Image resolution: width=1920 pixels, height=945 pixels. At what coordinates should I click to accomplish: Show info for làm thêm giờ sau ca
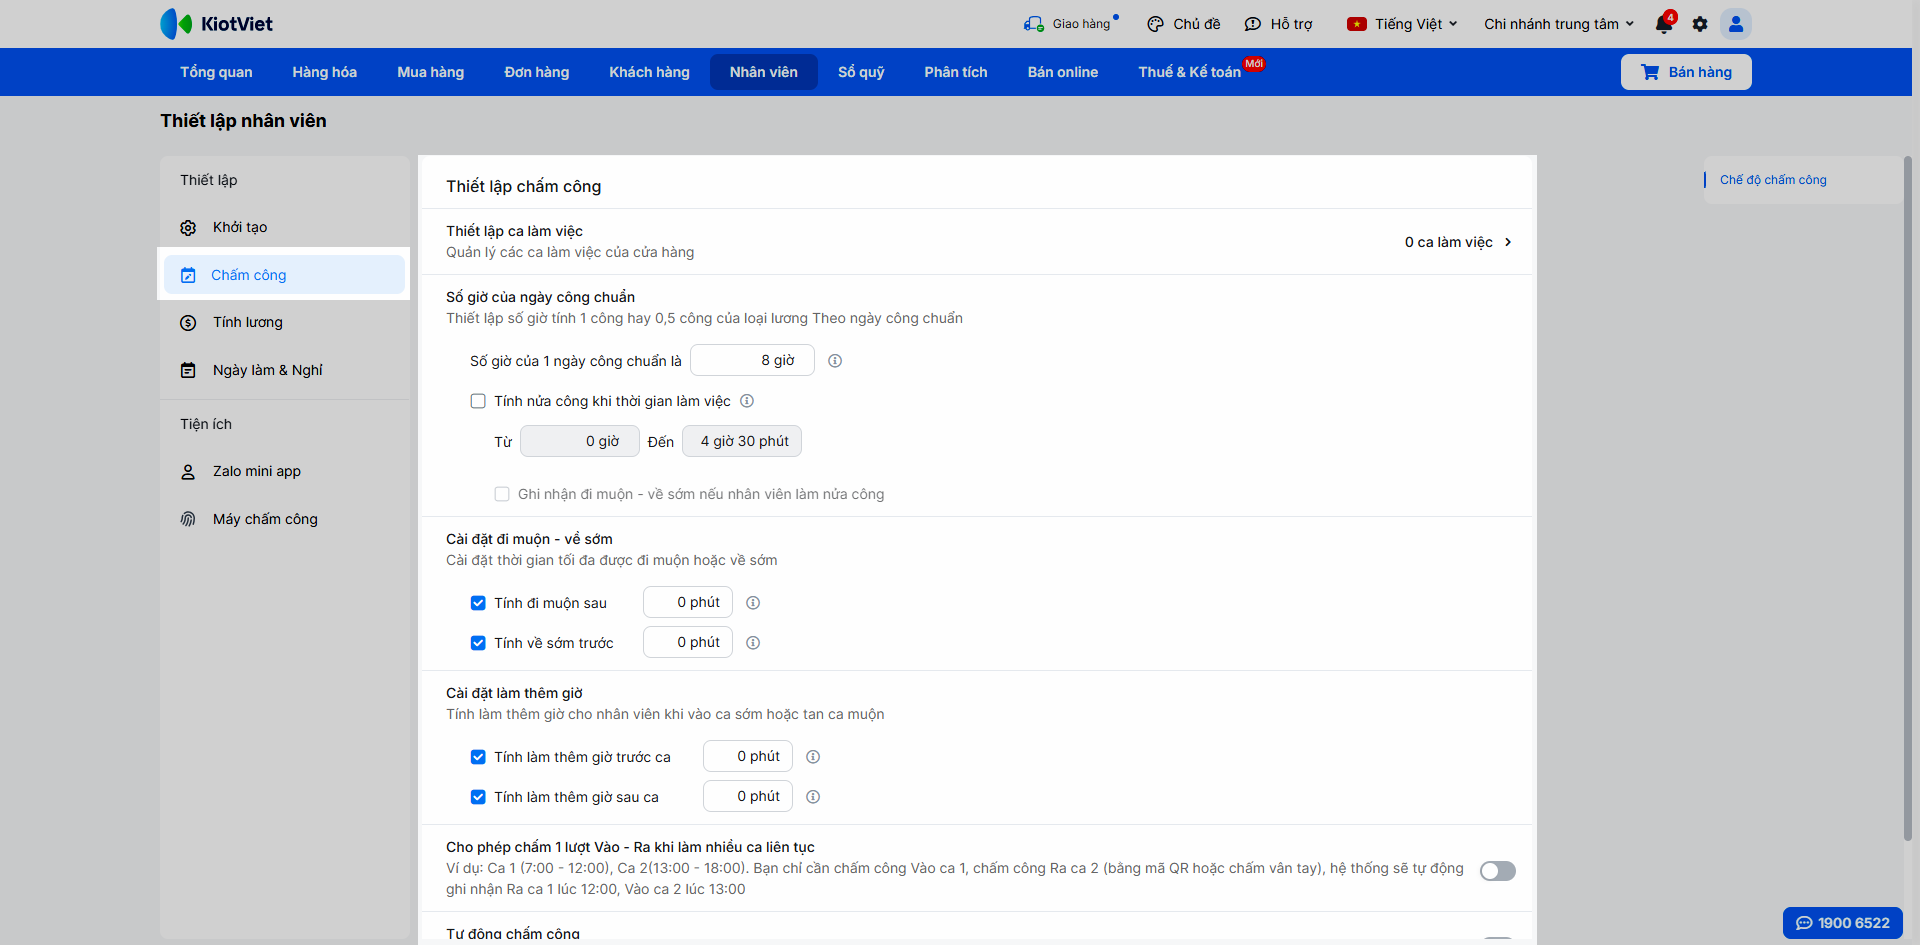pyautogui.click(x=813, y=797)
